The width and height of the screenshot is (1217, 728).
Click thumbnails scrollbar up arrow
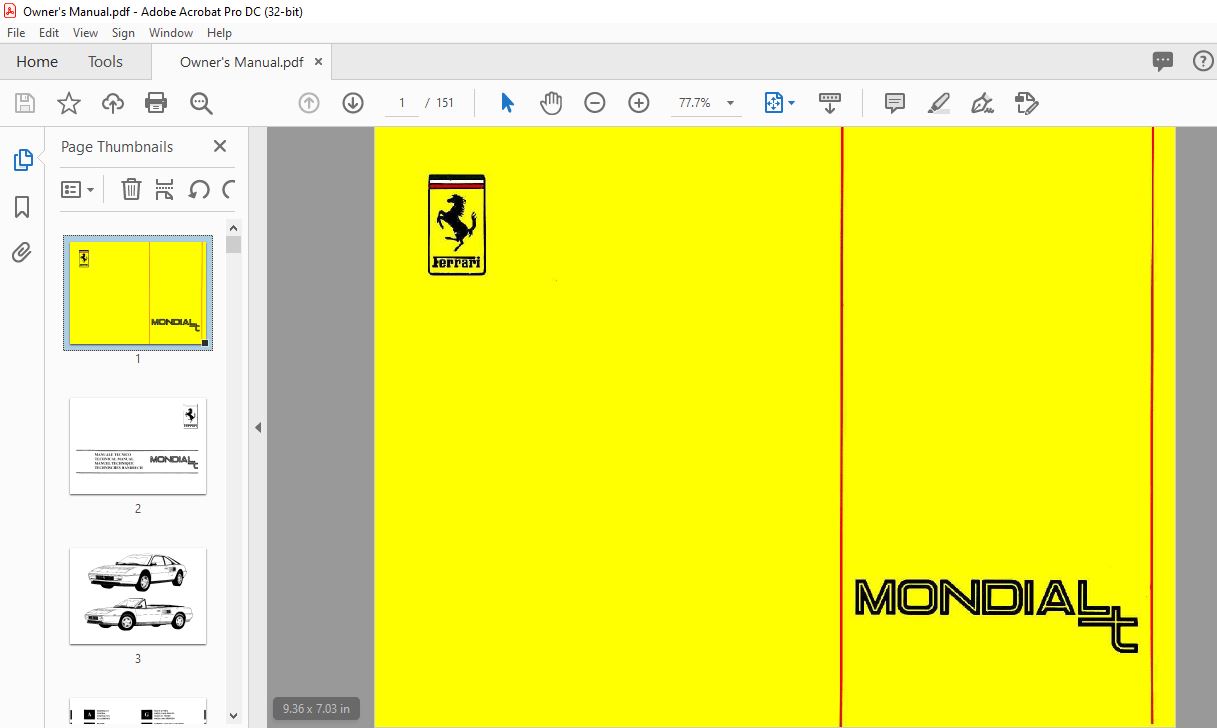coord(233,227)
